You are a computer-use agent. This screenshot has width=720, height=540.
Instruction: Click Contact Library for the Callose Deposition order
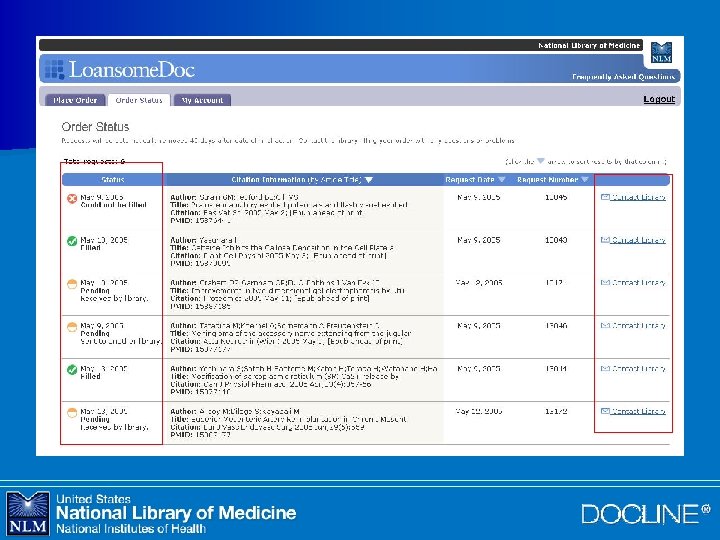pos(638,240)
